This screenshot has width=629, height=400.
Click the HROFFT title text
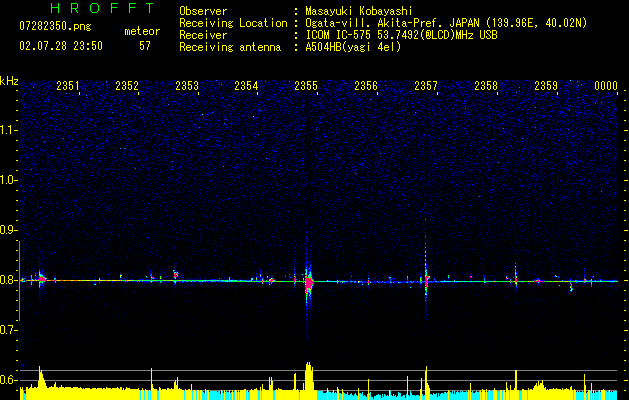click(x=102, y=8)
